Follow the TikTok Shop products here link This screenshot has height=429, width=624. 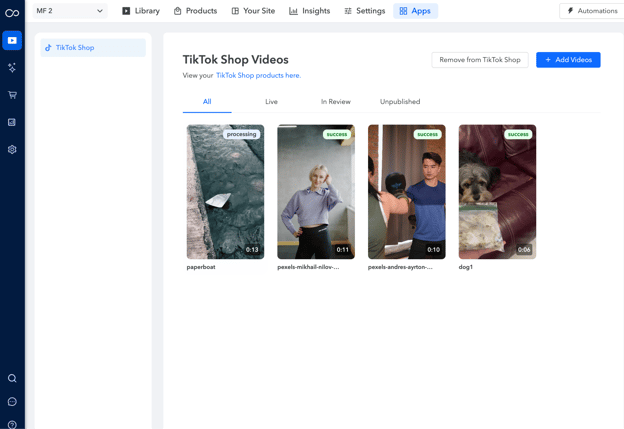point(258,76)
